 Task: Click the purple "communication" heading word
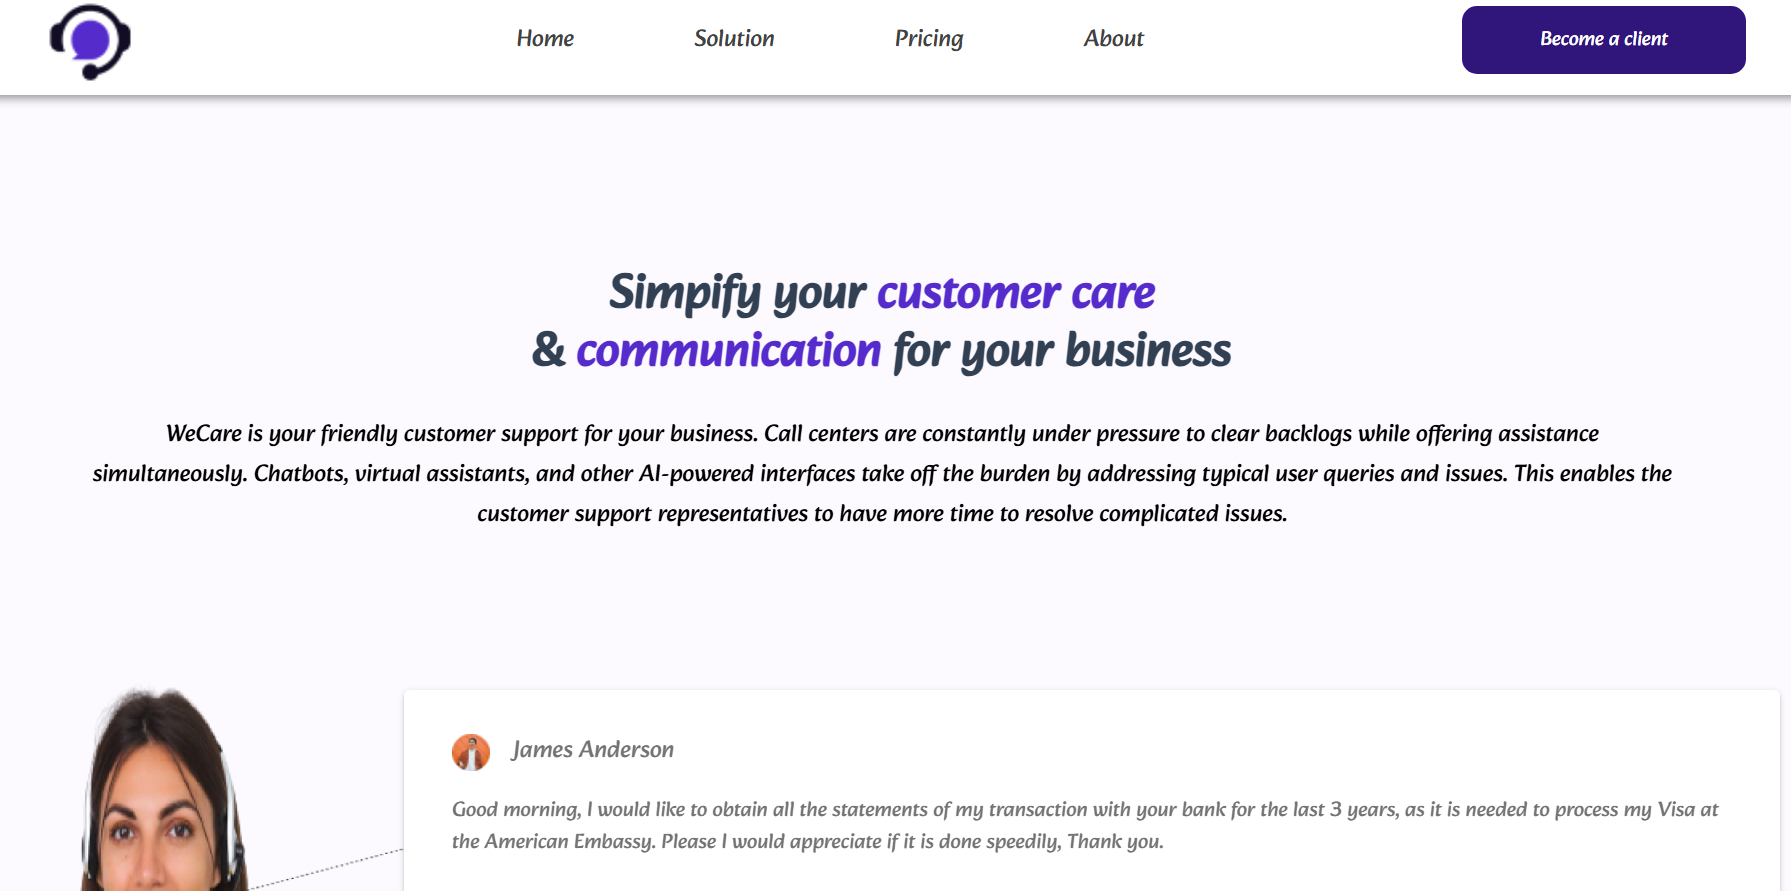tap(728, 351)
